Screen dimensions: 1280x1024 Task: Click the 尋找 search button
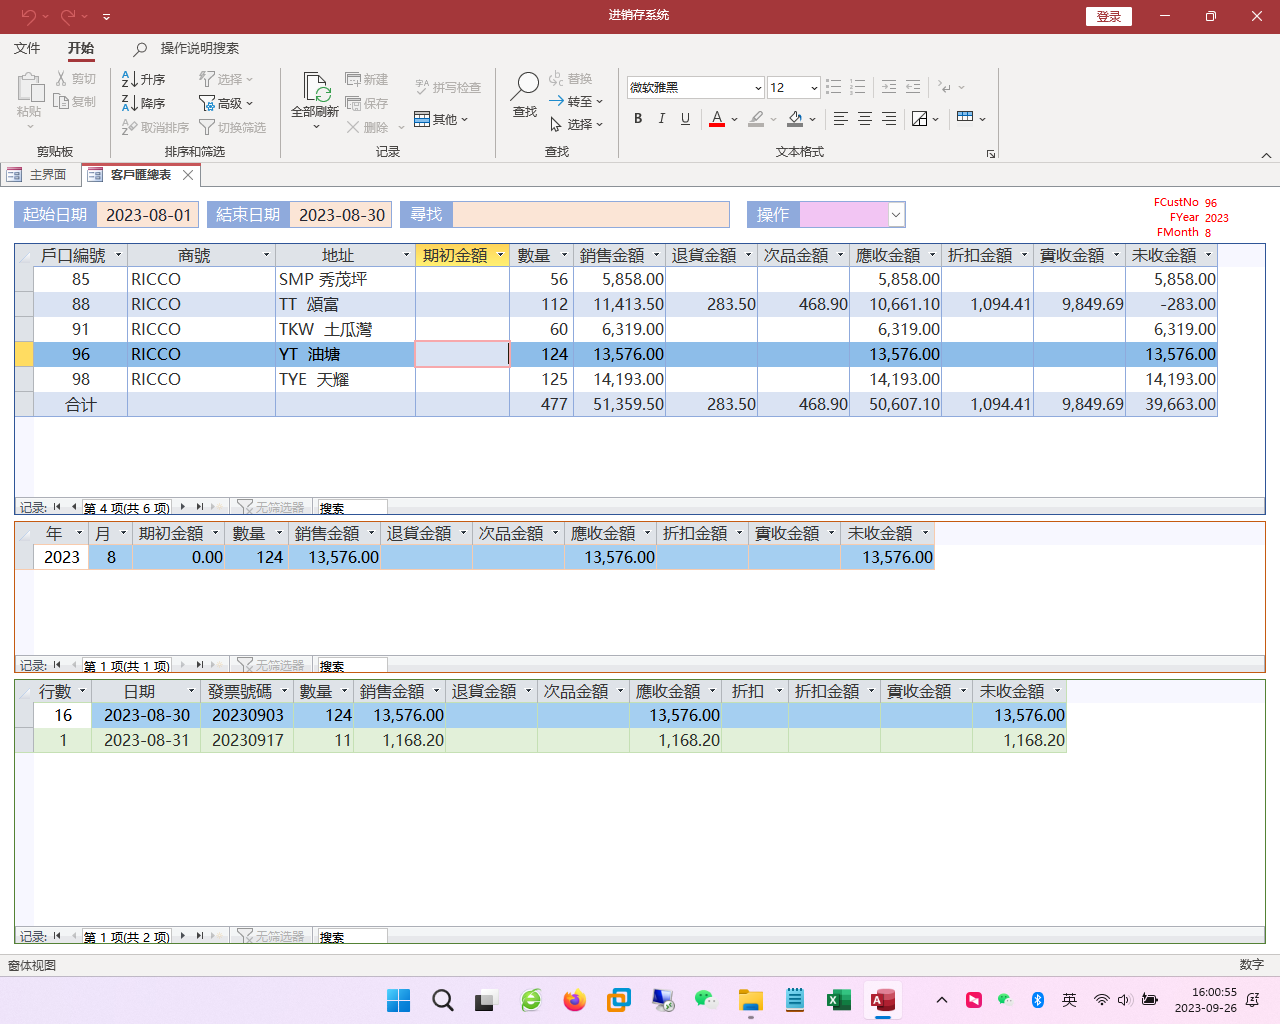click(x=426, y=215)
